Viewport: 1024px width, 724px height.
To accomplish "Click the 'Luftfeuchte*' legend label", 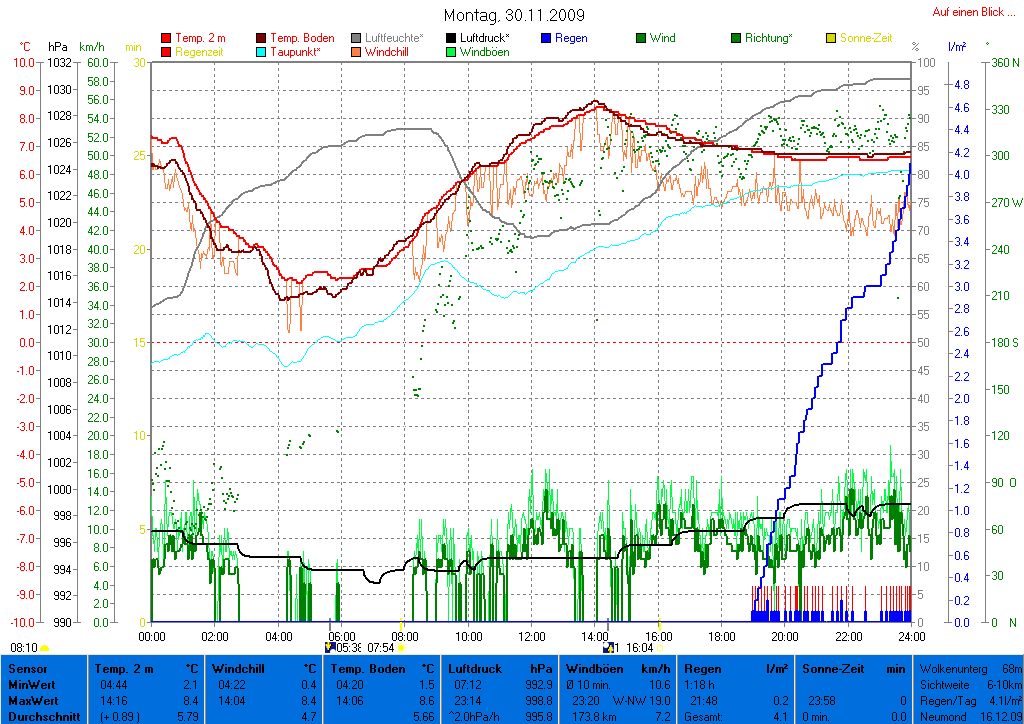I will click(x=394, y=38).
